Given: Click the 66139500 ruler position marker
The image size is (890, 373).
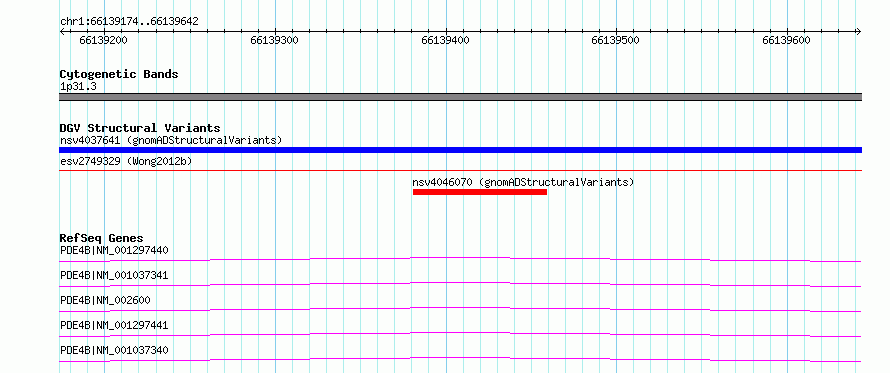Looking at the screenshot, I should point(615,40).
